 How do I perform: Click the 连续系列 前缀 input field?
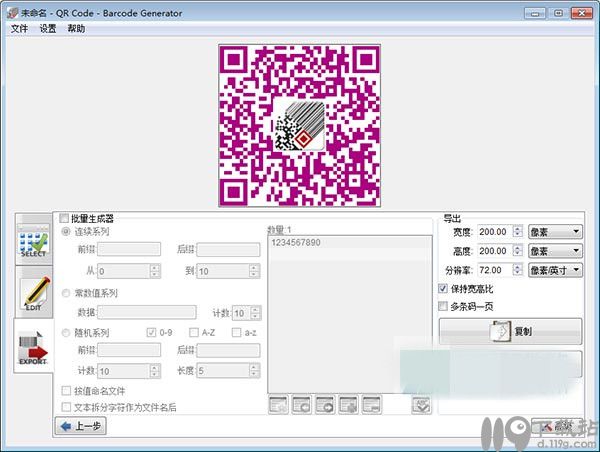click(129, 249)
